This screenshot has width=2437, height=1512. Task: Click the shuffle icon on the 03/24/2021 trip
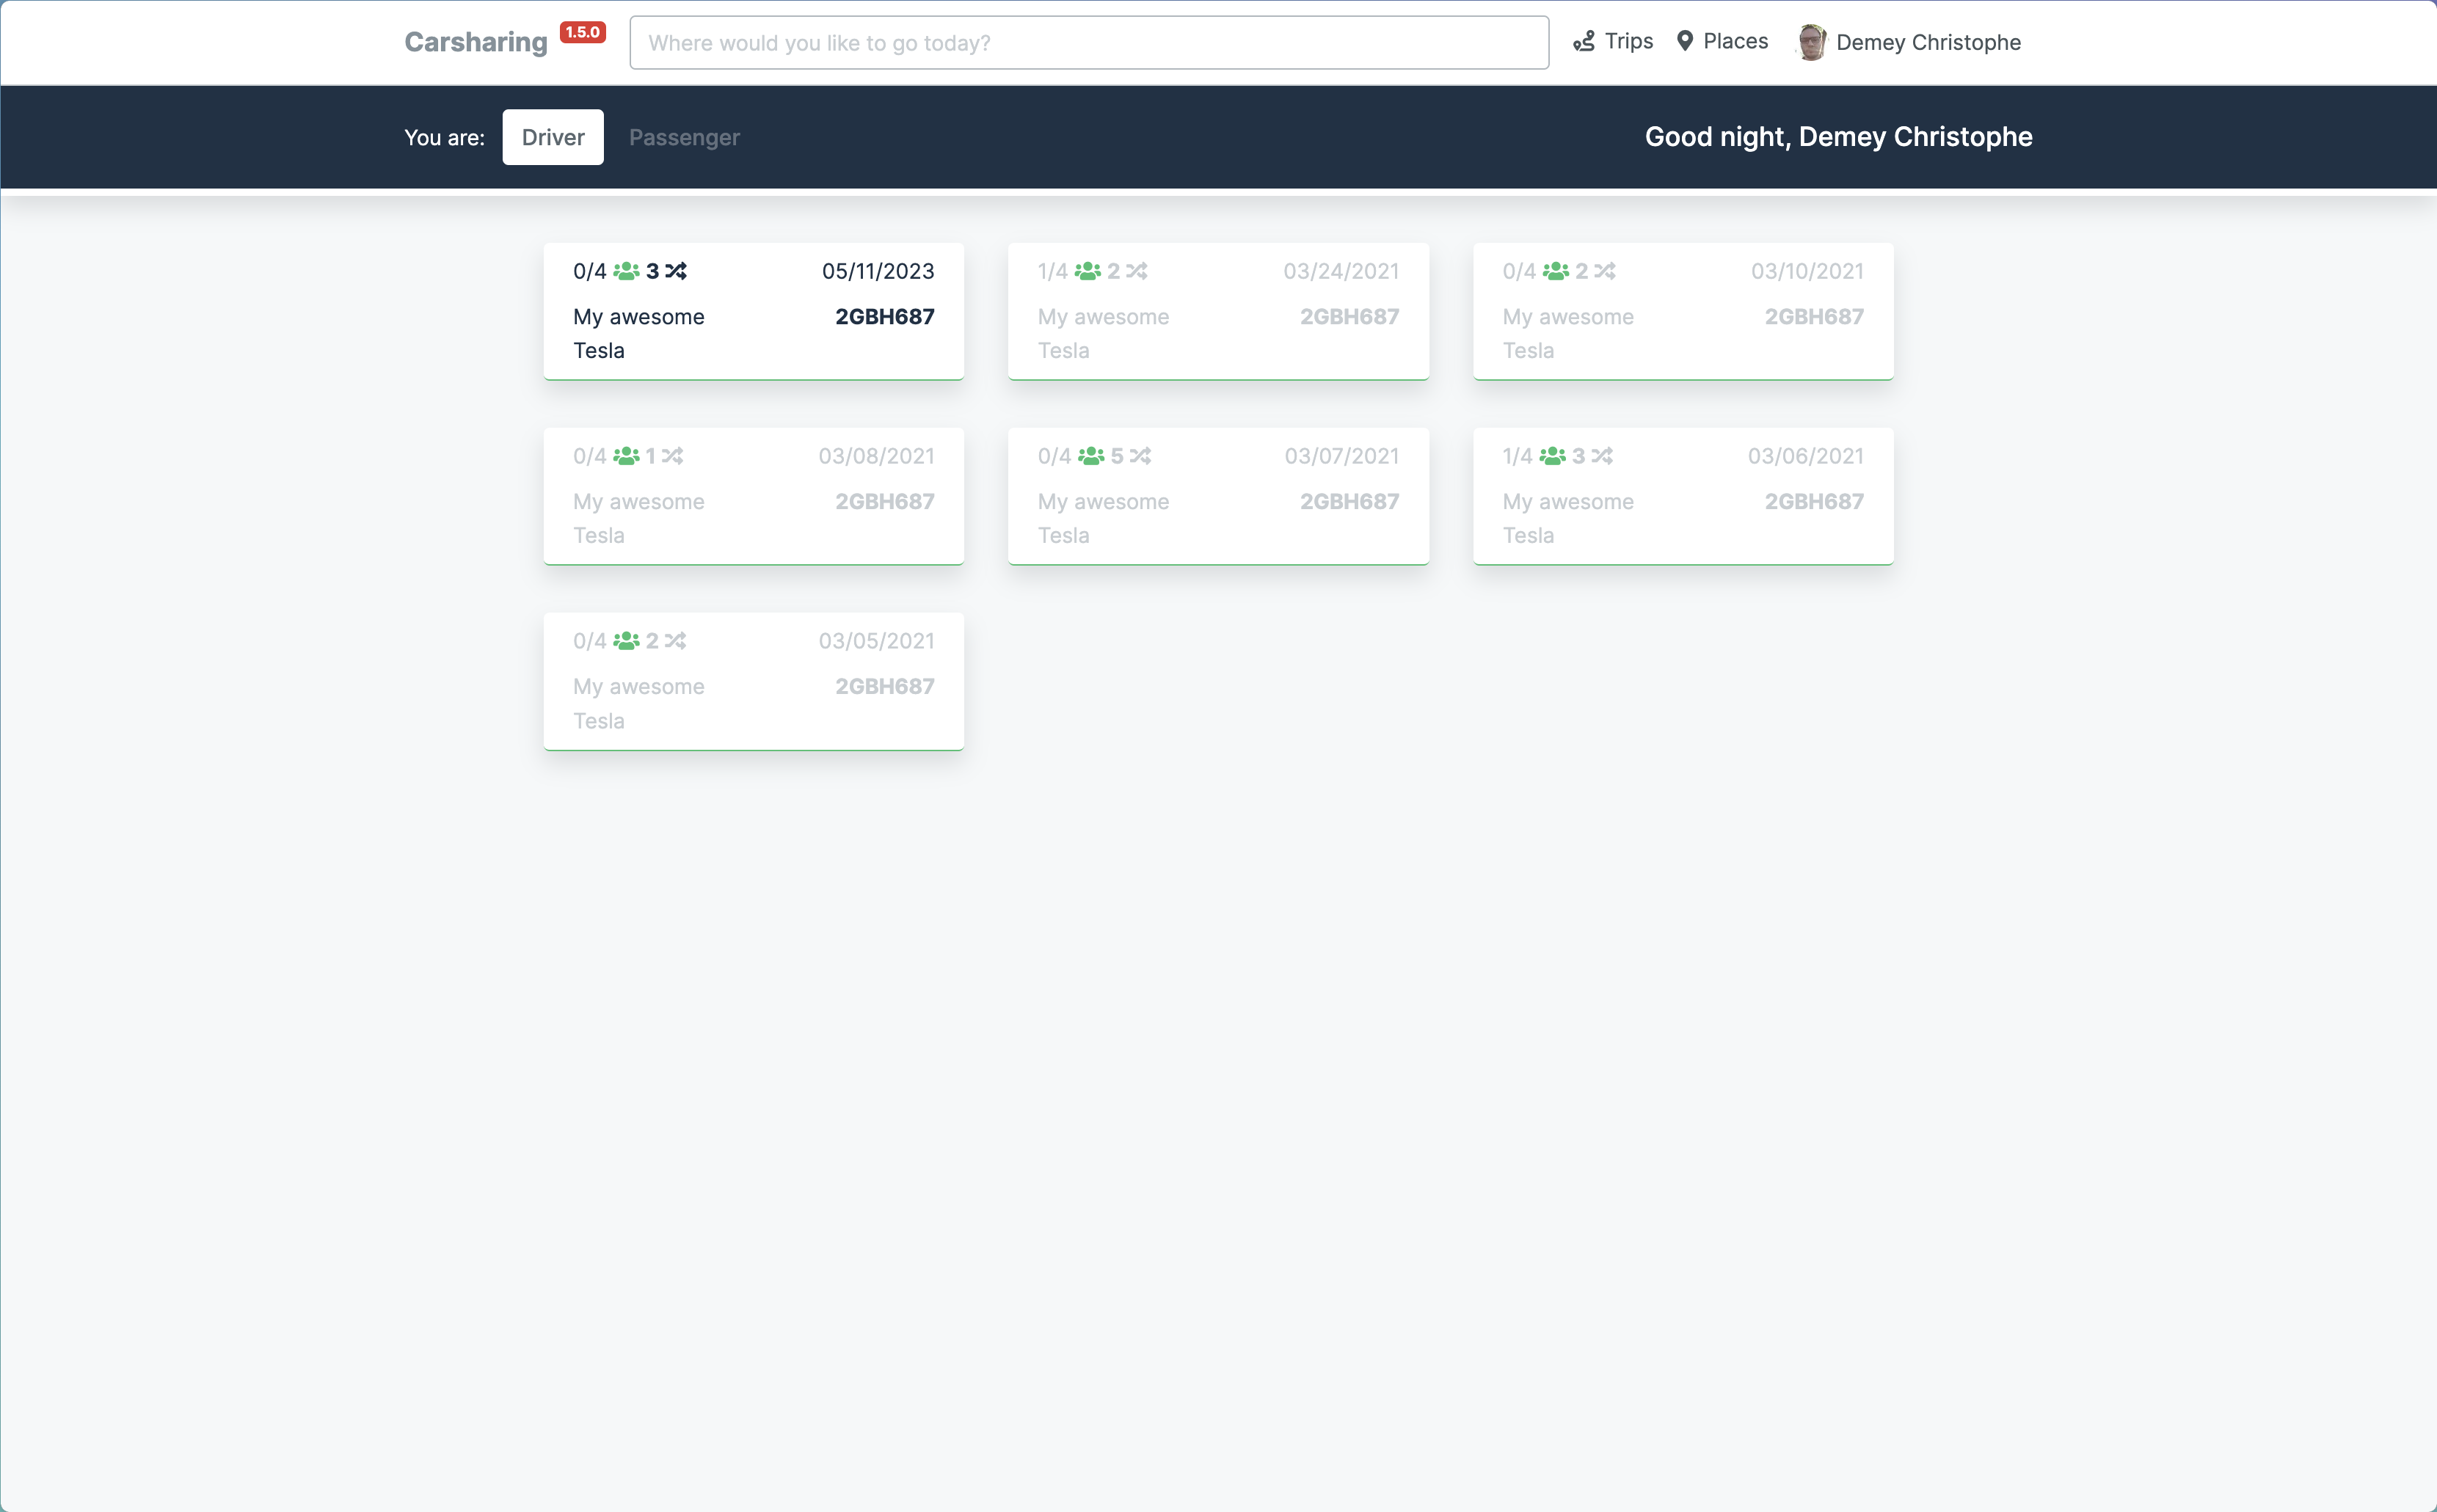coord(1137,271)
